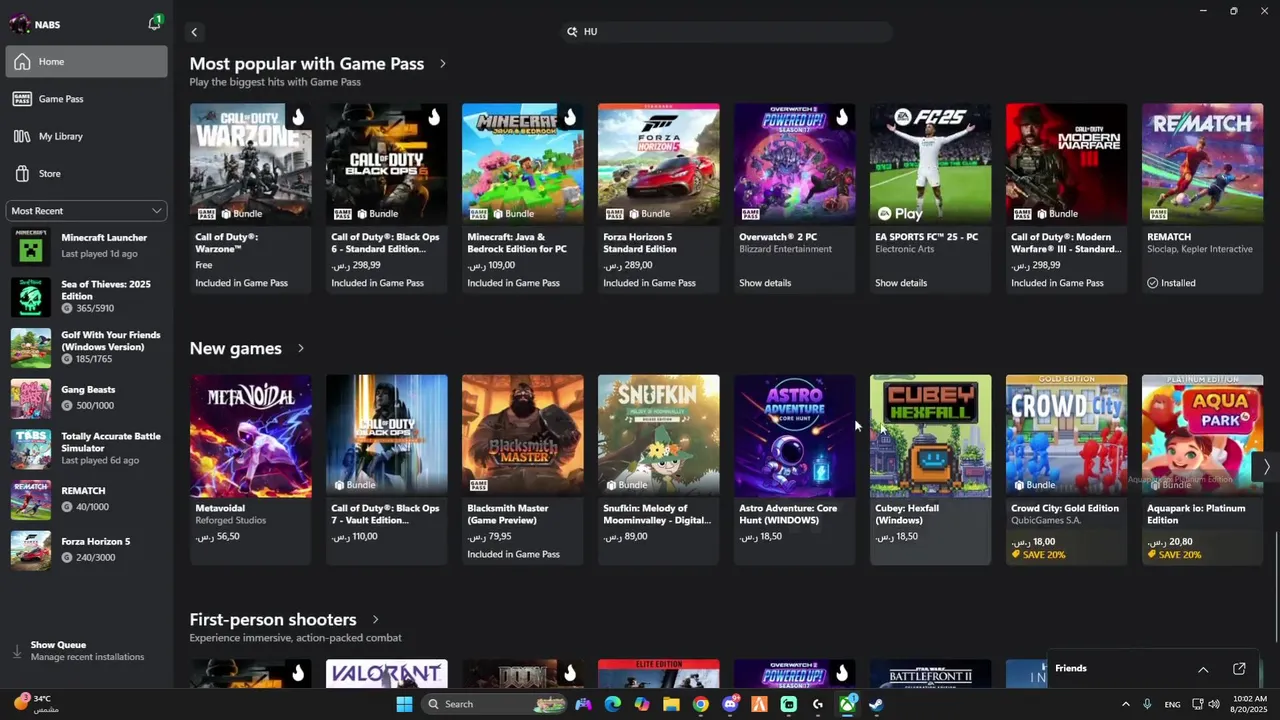This screenshot has width=1280, height=720.
Task: Open Call of Duty: Warzone card
Action: tap(251, 198)
